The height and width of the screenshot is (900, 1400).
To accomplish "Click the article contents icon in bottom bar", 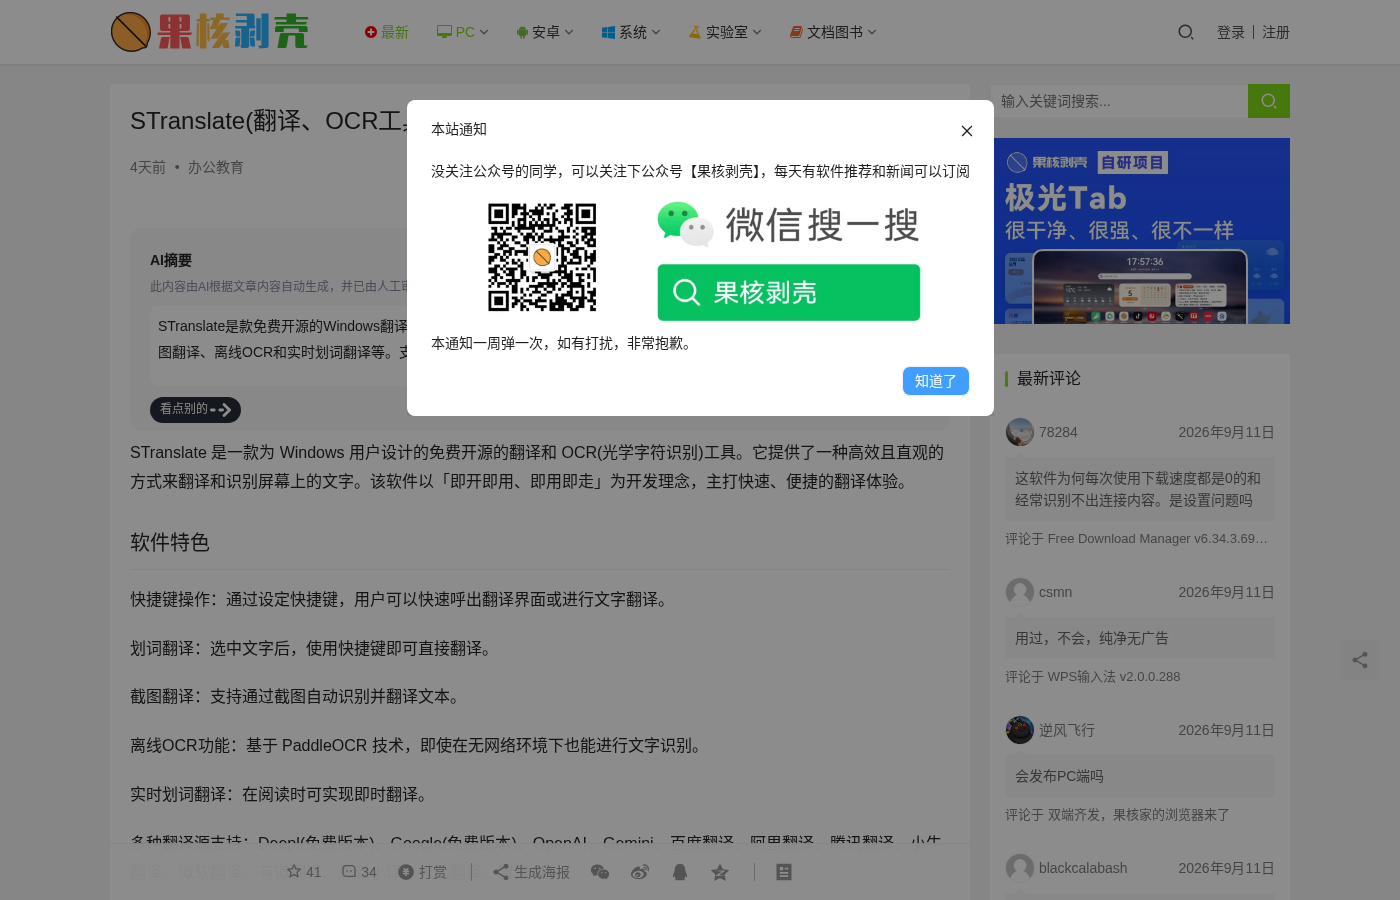I will (x=784, y=872).
